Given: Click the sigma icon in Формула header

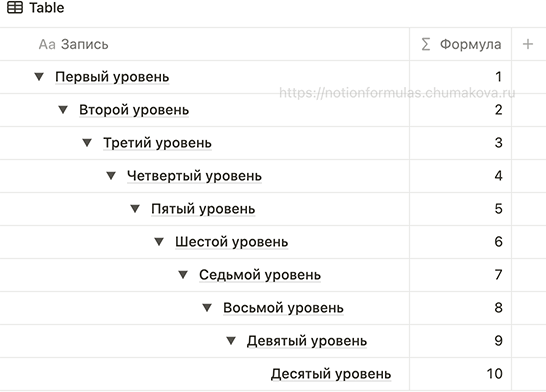Looking at the screenshot, I should [x=426, y=44].
